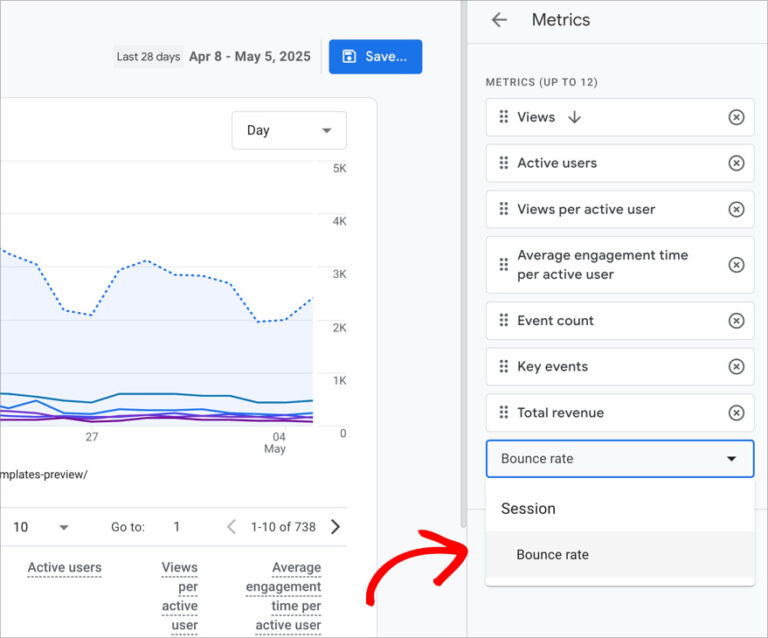
Task: Remove Average engagement time metric
Action: pos(736,265)
